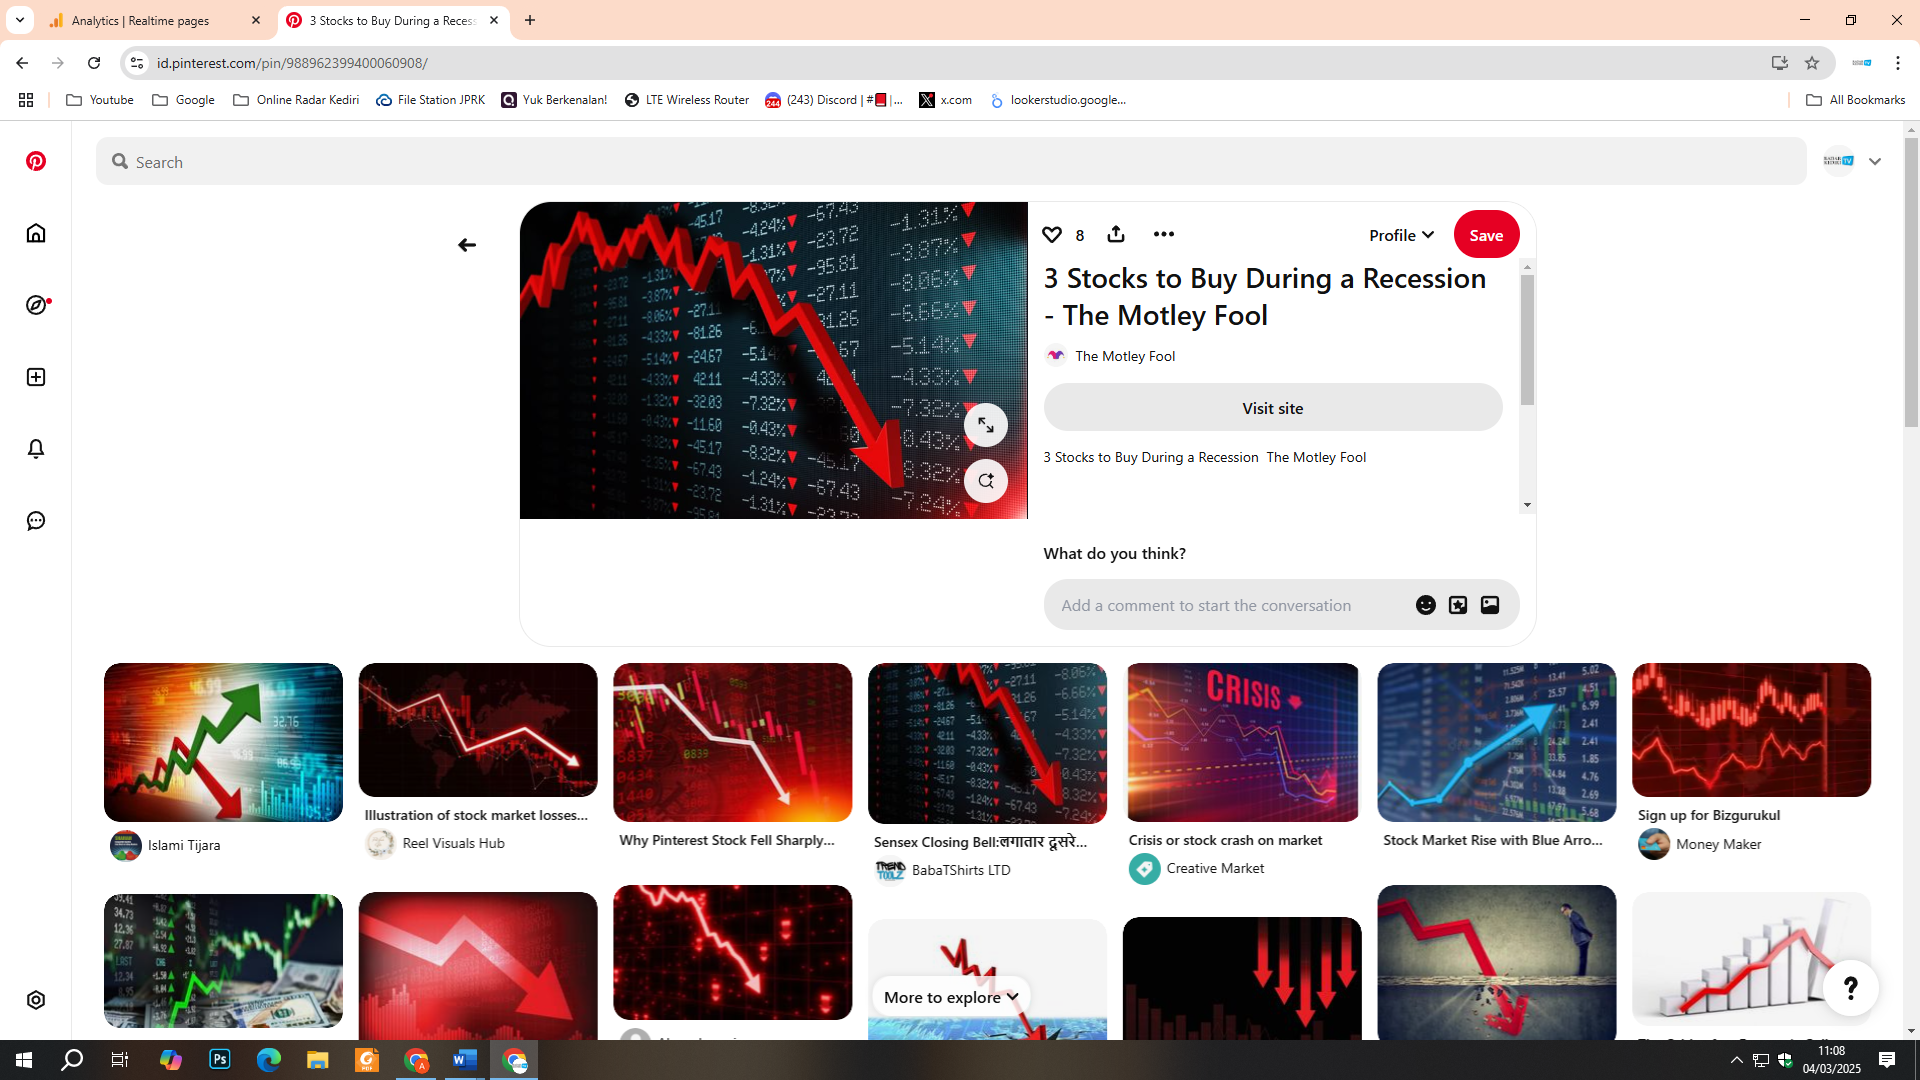
Task: Open Chrome three-dot menu
Action: point(1898,63)
